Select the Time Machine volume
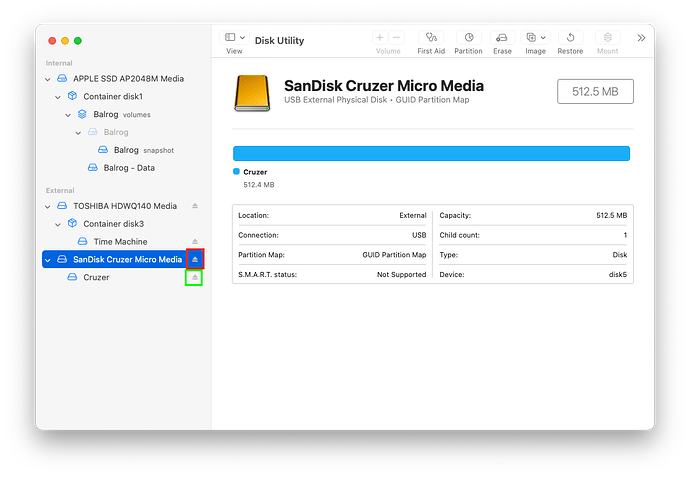Viewport: 690px width, 477px height. (123, 242)
